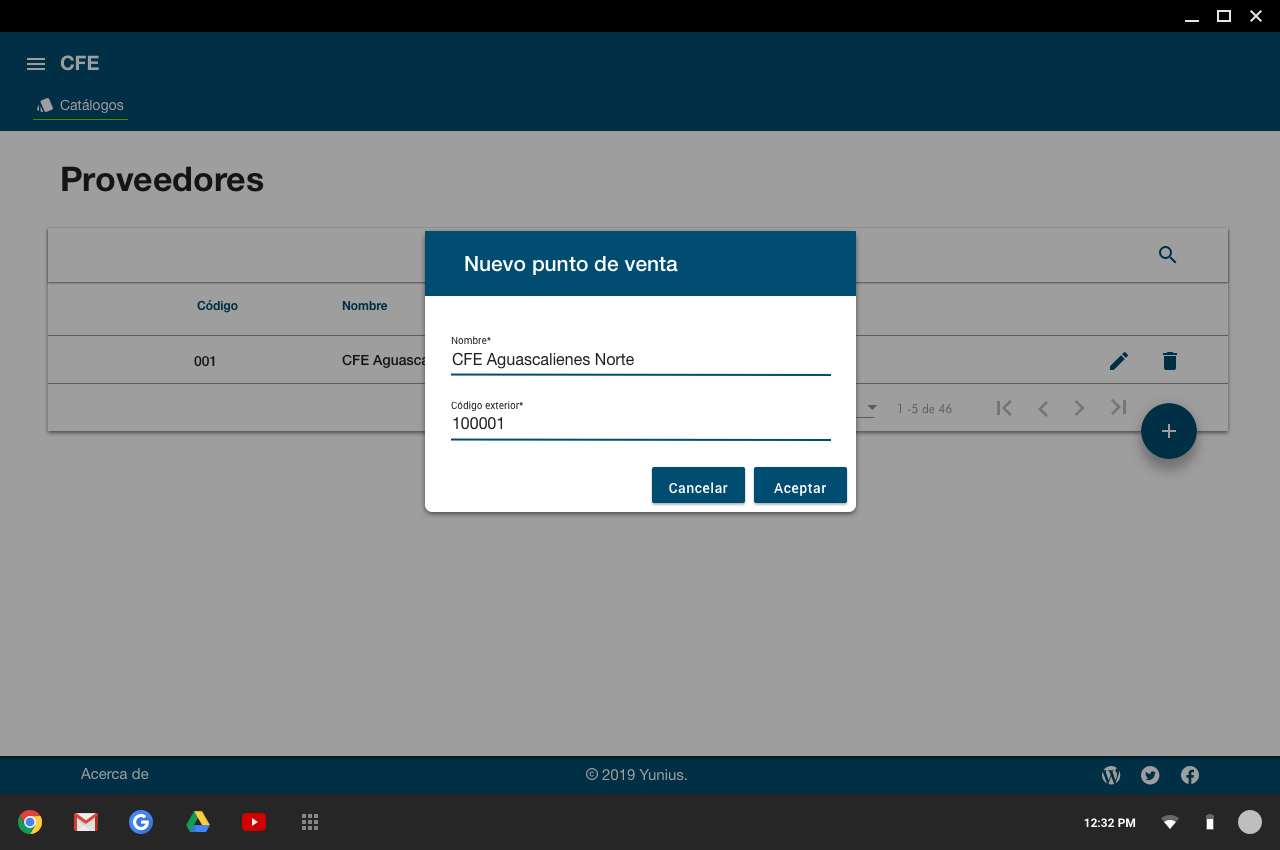
Task: Edit provider 001 with pencil icon
Action: pyautogui.click(x=1119, y=361)
